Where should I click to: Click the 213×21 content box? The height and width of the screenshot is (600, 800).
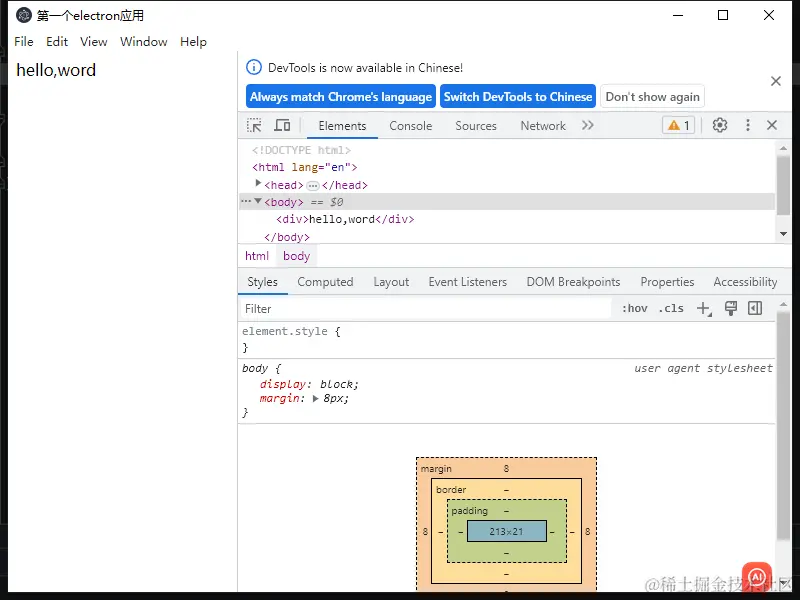507,532
